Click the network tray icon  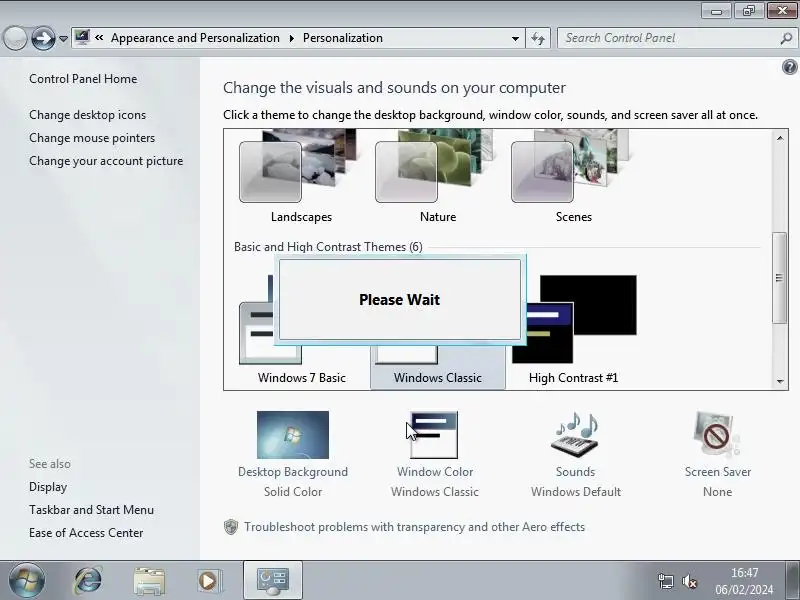tap(665, 581)
